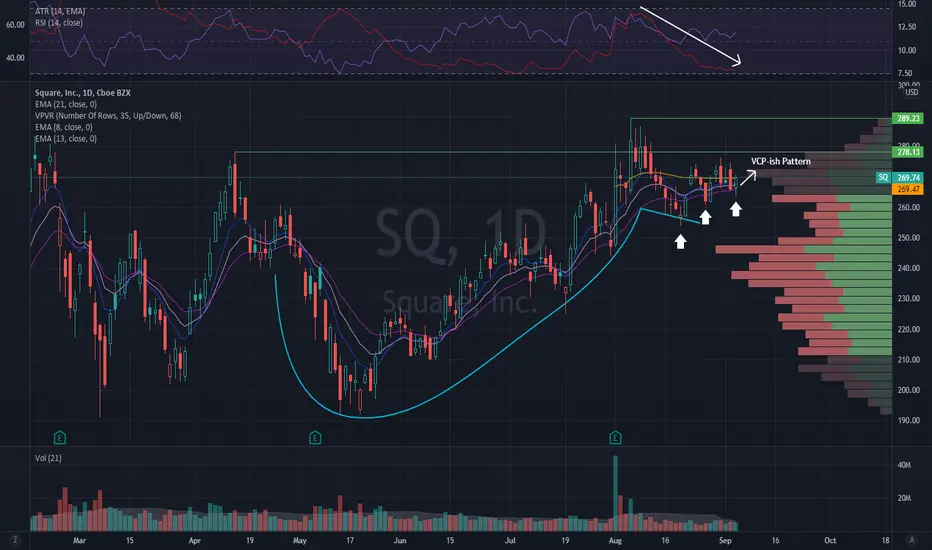Select the Vol (21) volume legend
The image size is (932, 550).
click(48, 458)
